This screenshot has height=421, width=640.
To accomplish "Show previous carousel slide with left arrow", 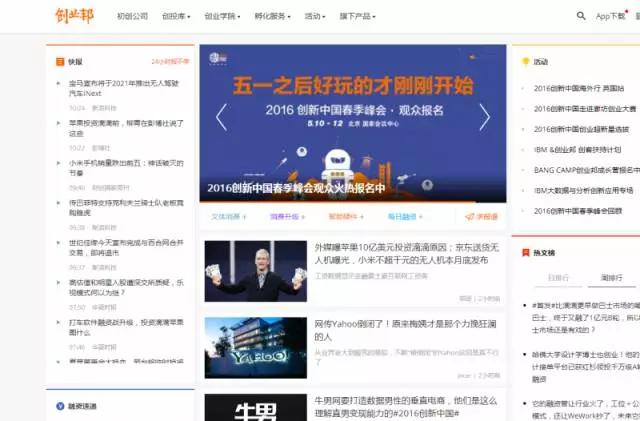I will tap(221, 117).
